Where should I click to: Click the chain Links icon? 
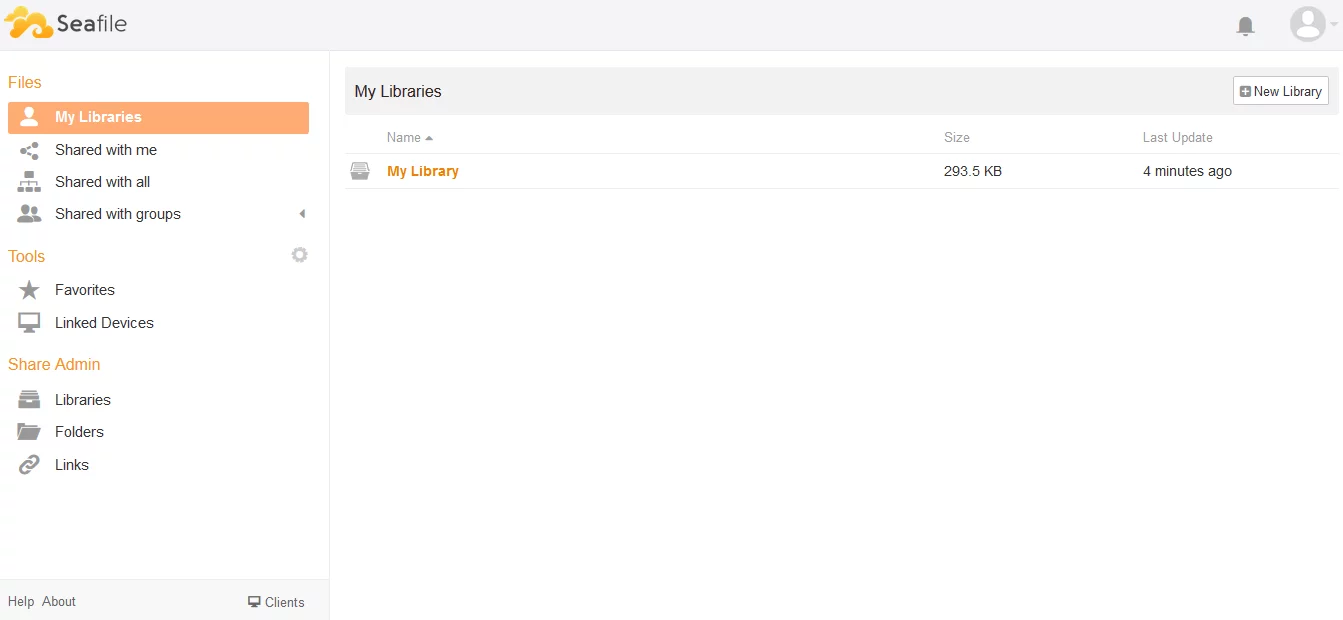(x=29, y=465)
